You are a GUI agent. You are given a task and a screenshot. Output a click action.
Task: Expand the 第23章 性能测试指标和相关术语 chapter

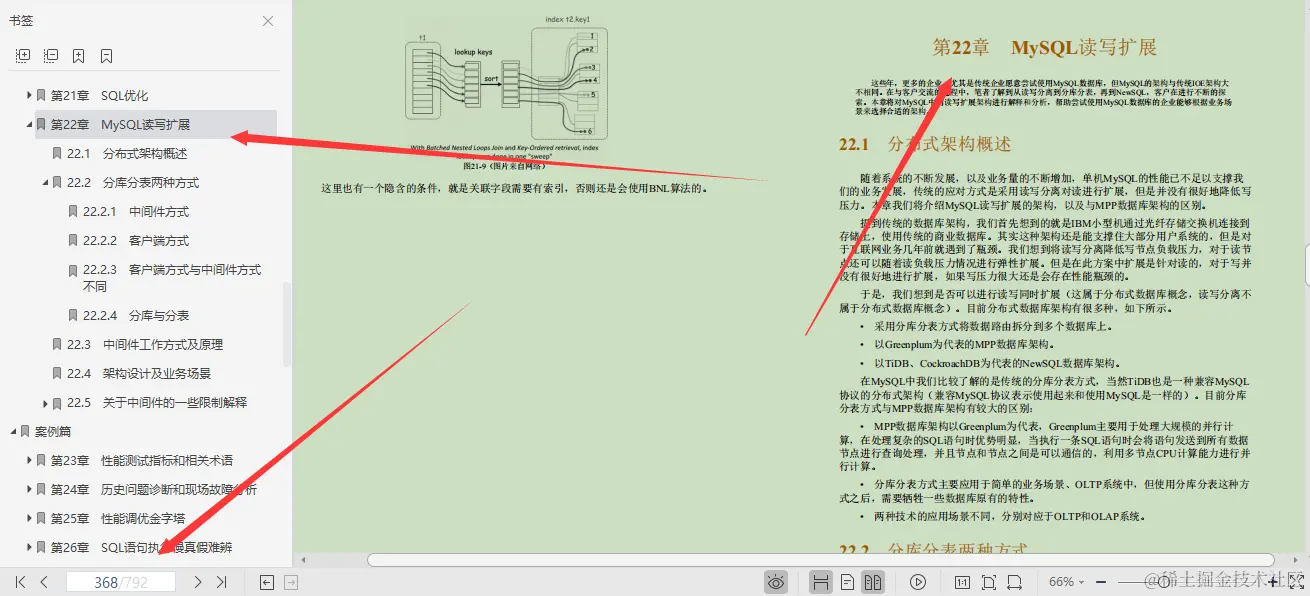pyautogui.click(x=28, y=460)
